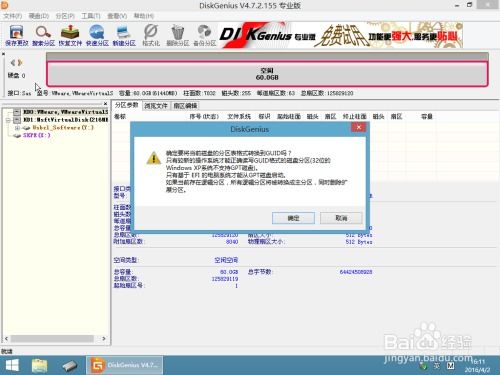Choose the Format partition icon

[151, 35]
